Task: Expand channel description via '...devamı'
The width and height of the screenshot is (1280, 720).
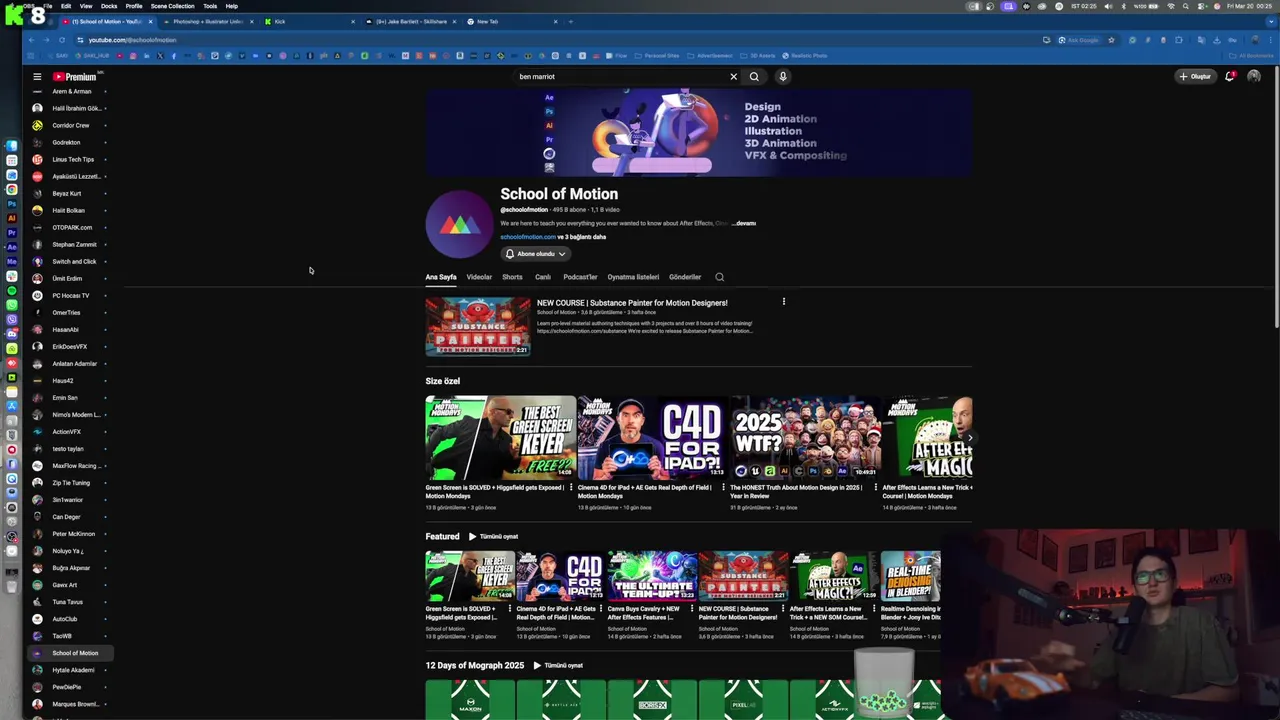Action: (x=744, y=223)
